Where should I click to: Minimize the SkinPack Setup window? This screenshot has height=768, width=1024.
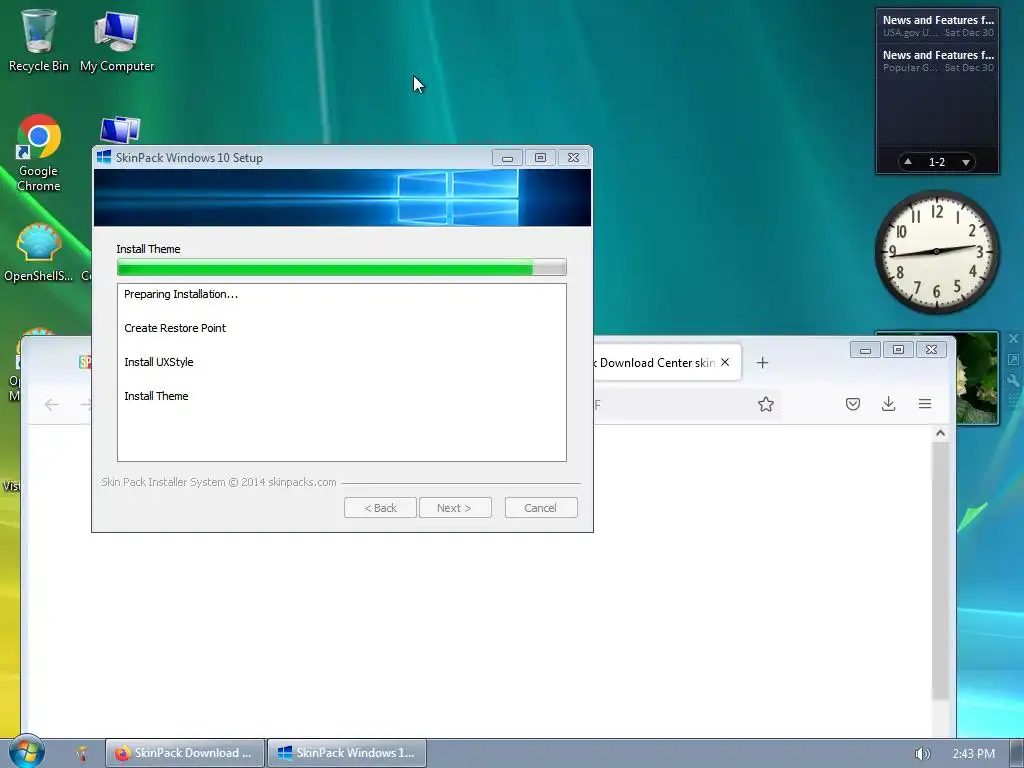point(507,157)
